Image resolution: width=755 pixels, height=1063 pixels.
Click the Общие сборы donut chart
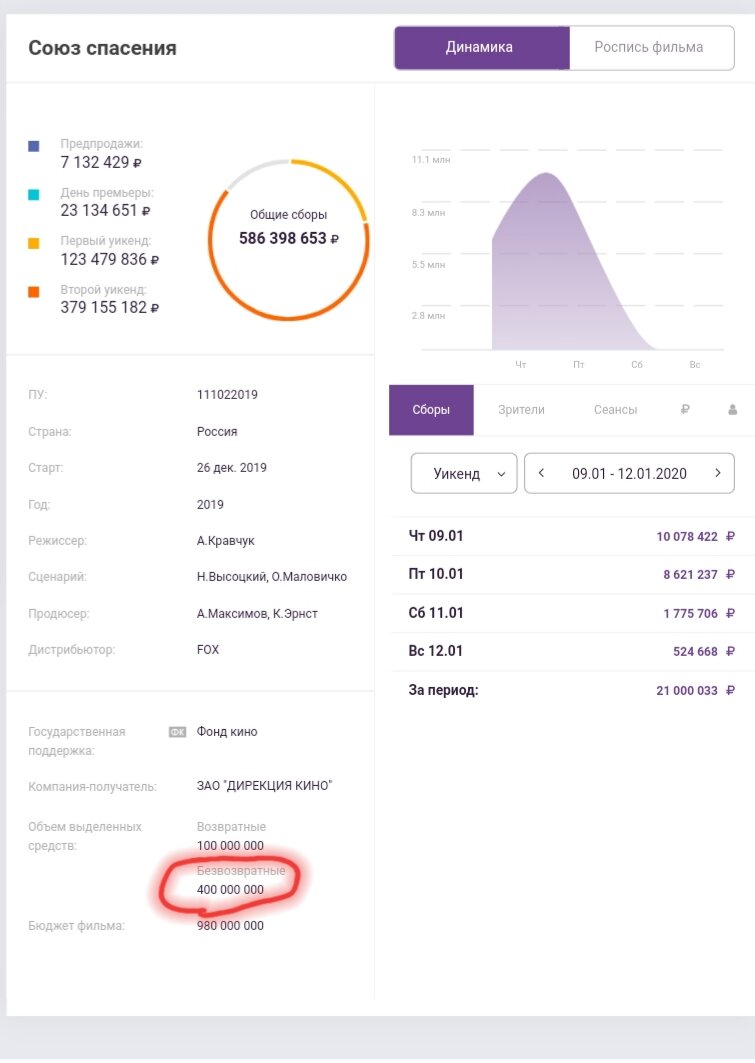pos(289,239)
